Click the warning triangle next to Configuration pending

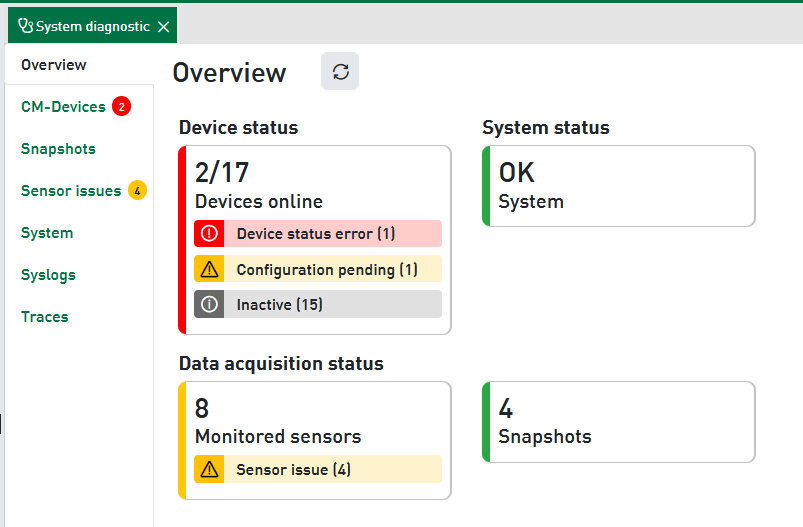click(x=209, y=269)
